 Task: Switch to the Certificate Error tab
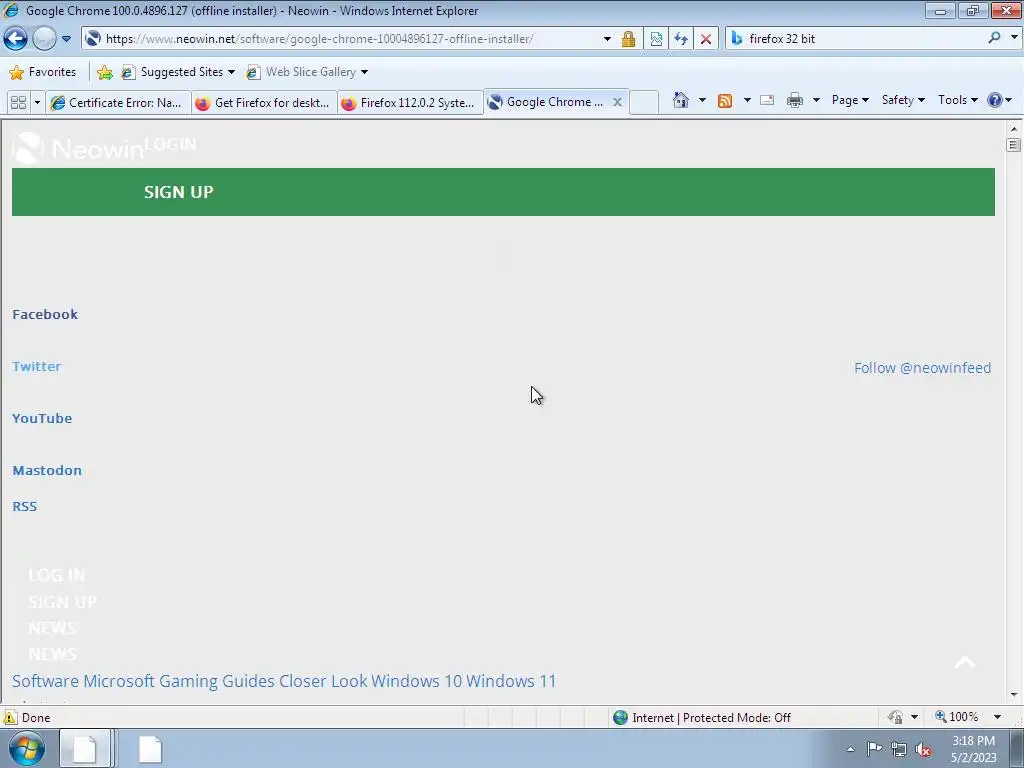point(118,103)
